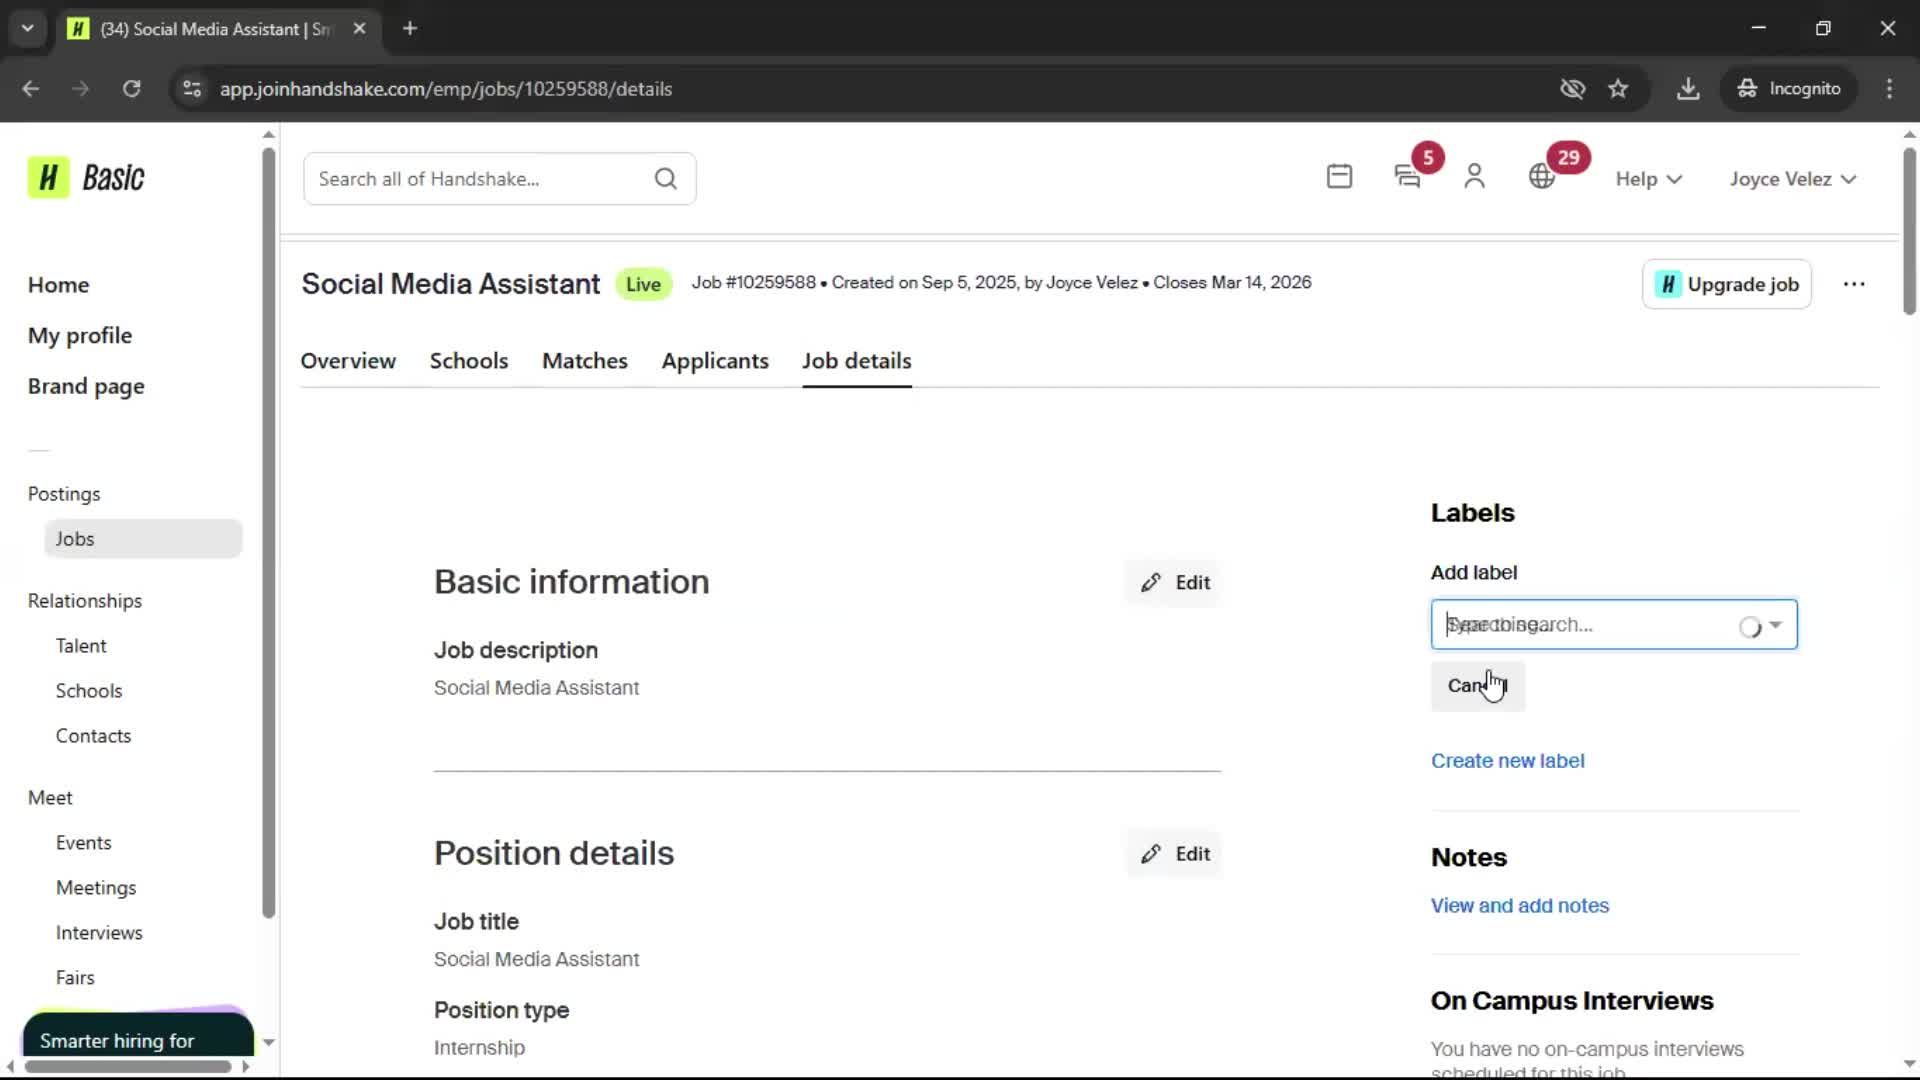Open browser downloads icon
This screenshot has width=1920, height=1080.
click(1688, 89)
